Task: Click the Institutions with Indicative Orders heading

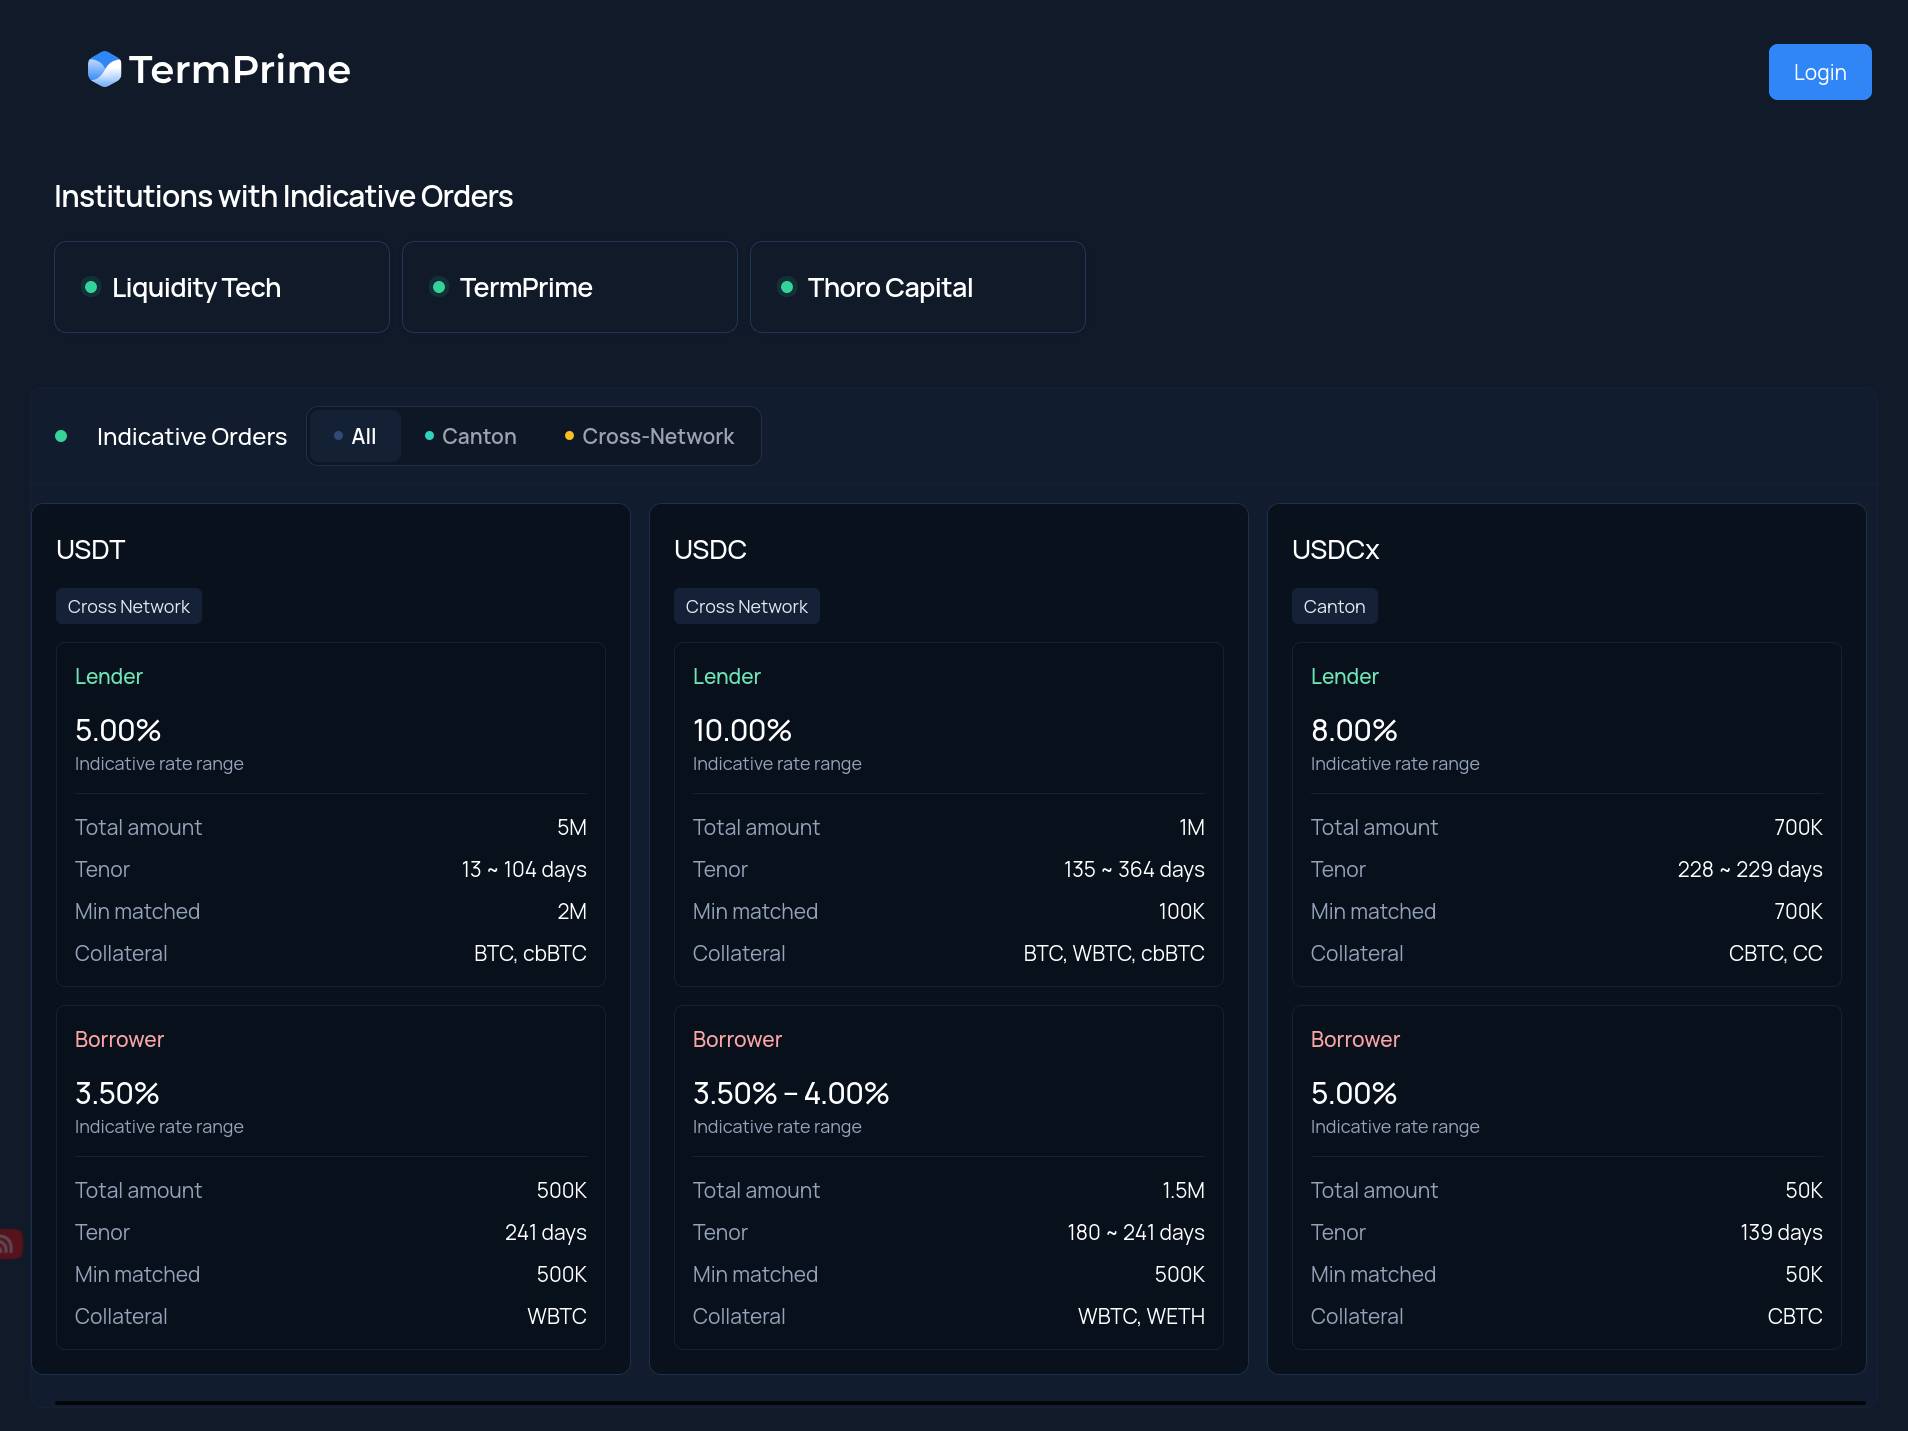Action: click(x=283, y=196)
